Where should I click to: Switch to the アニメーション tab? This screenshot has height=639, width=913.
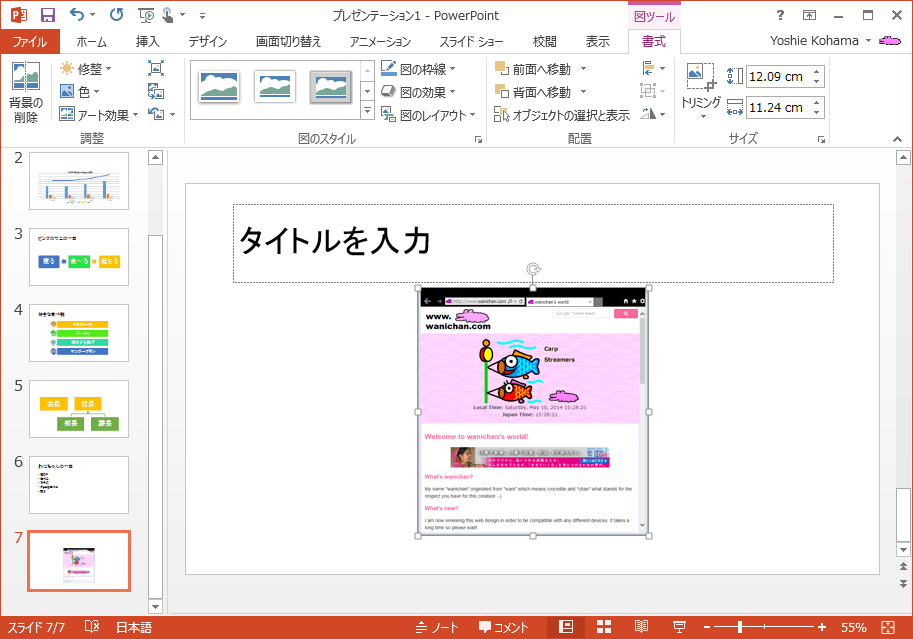[x=380, y=41]
